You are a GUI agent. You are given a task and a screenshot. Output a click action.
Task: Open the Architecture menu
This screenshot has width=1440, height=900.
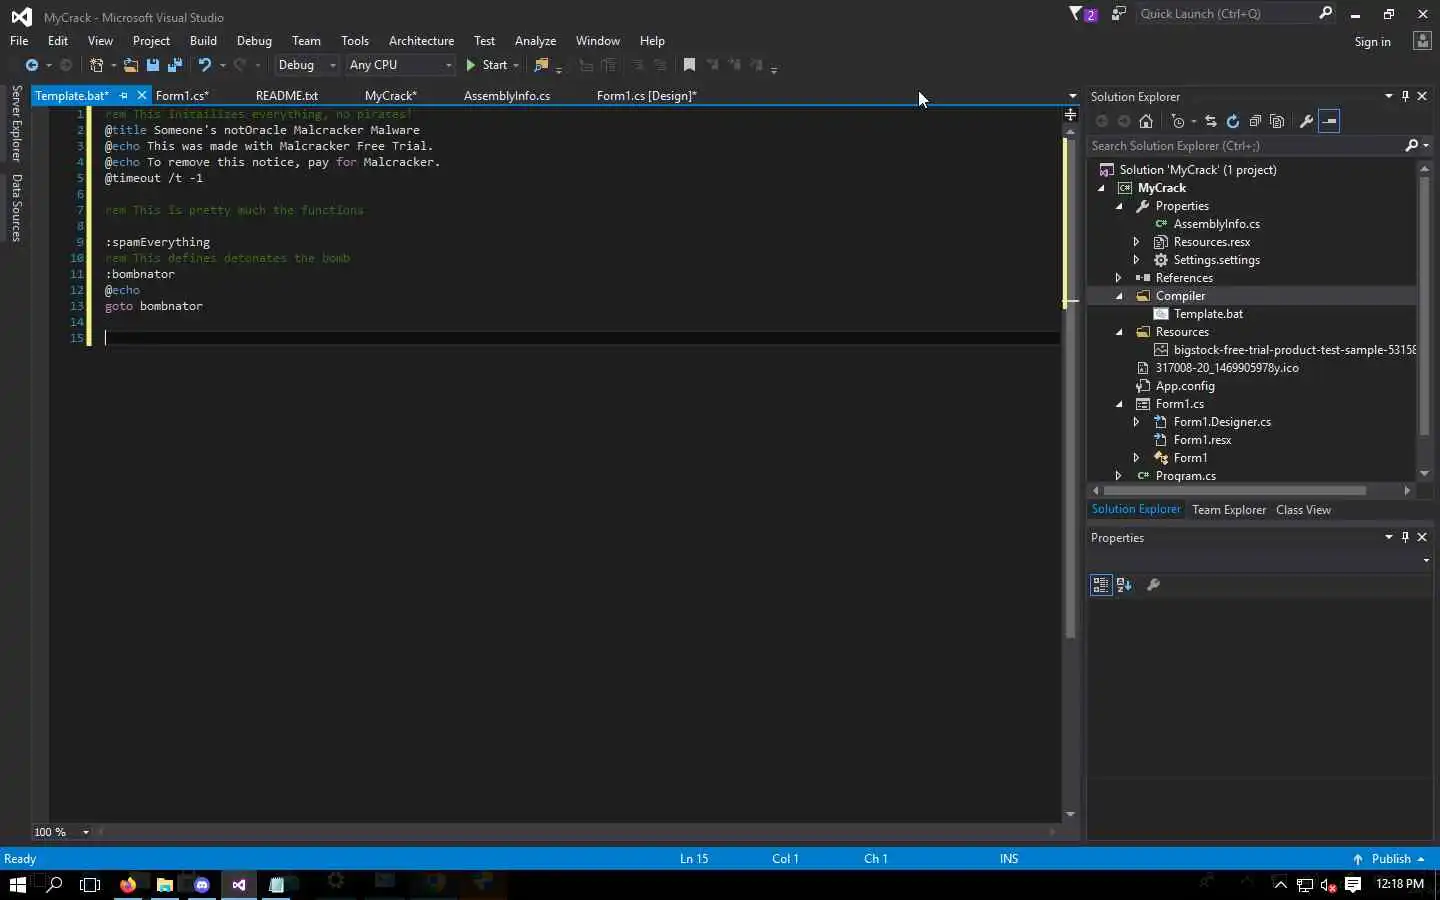pyautogui.click(x=421, y=41)
